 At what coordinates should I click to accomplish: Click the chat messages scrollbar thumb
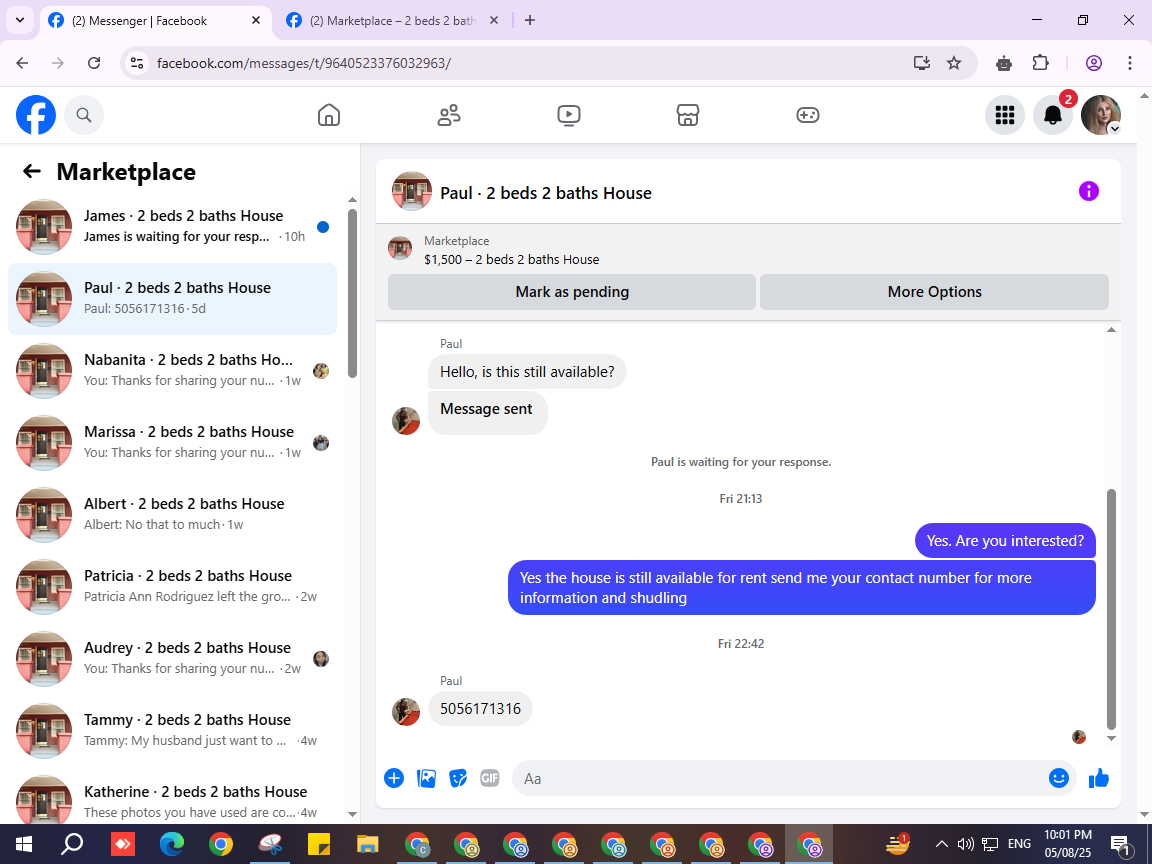(x=1111, y=610)
